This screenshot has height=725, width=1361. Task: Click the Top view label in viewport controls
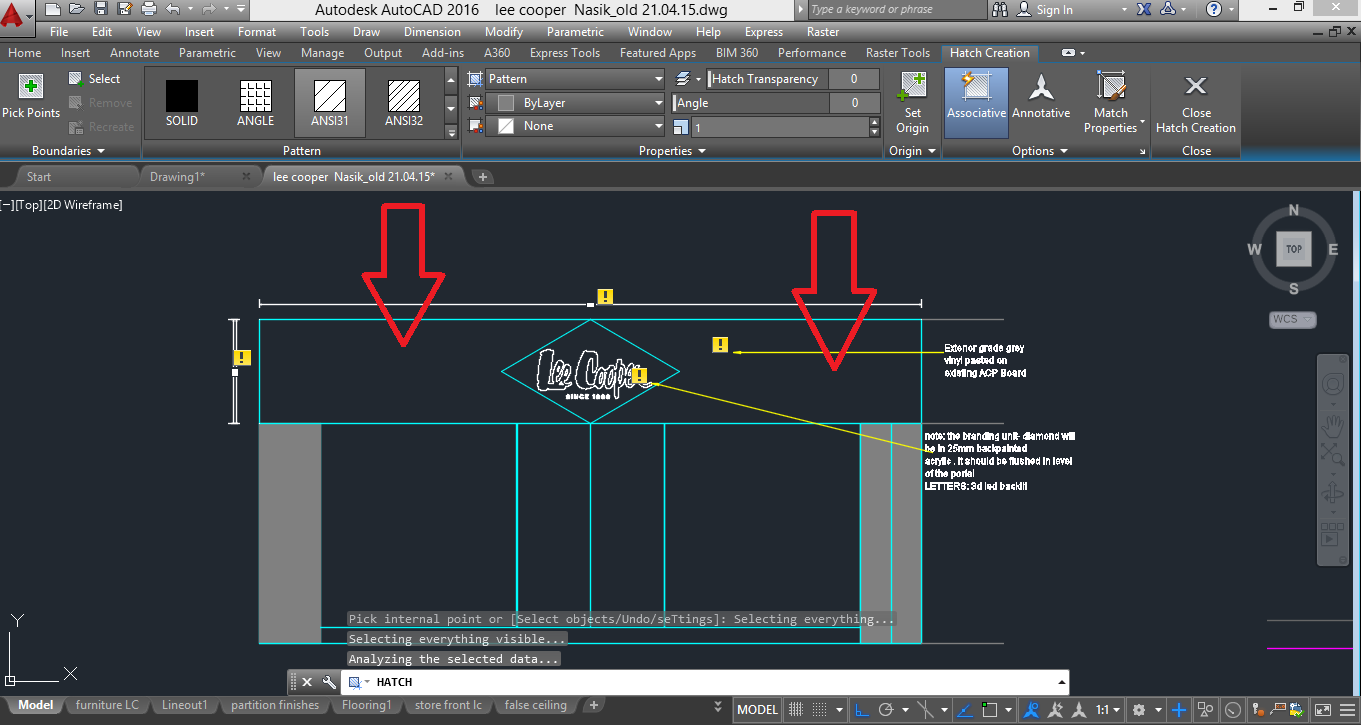tap(29, 205)
